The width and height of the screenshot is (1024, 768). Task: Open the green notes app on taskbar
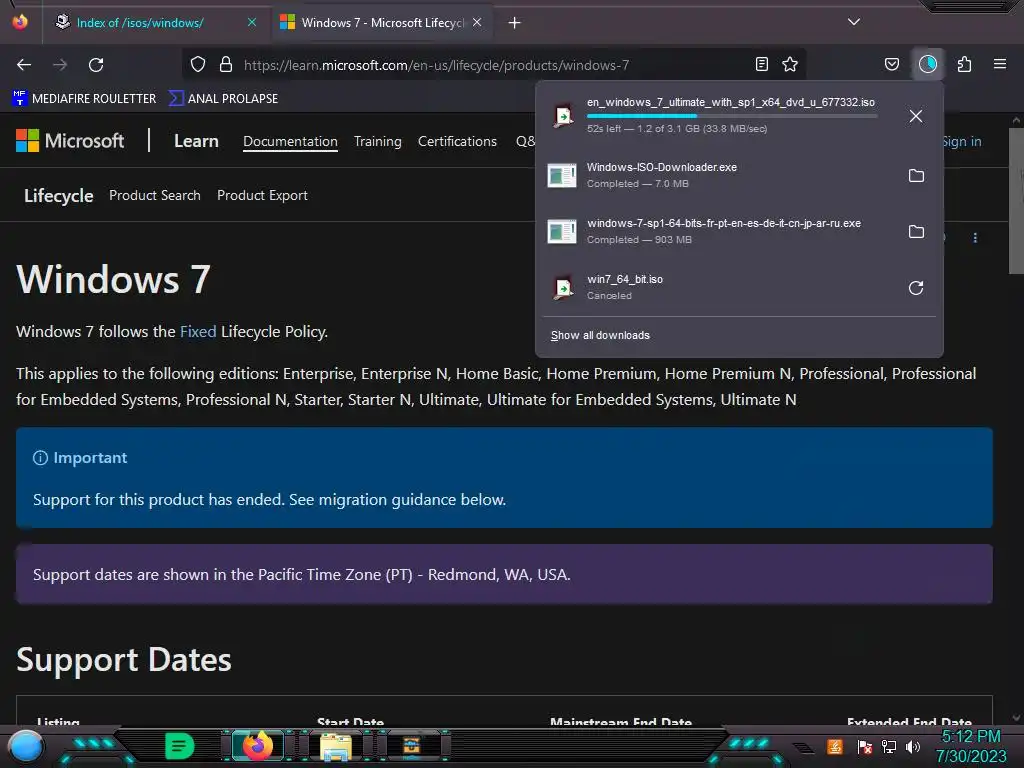(179, 746)
